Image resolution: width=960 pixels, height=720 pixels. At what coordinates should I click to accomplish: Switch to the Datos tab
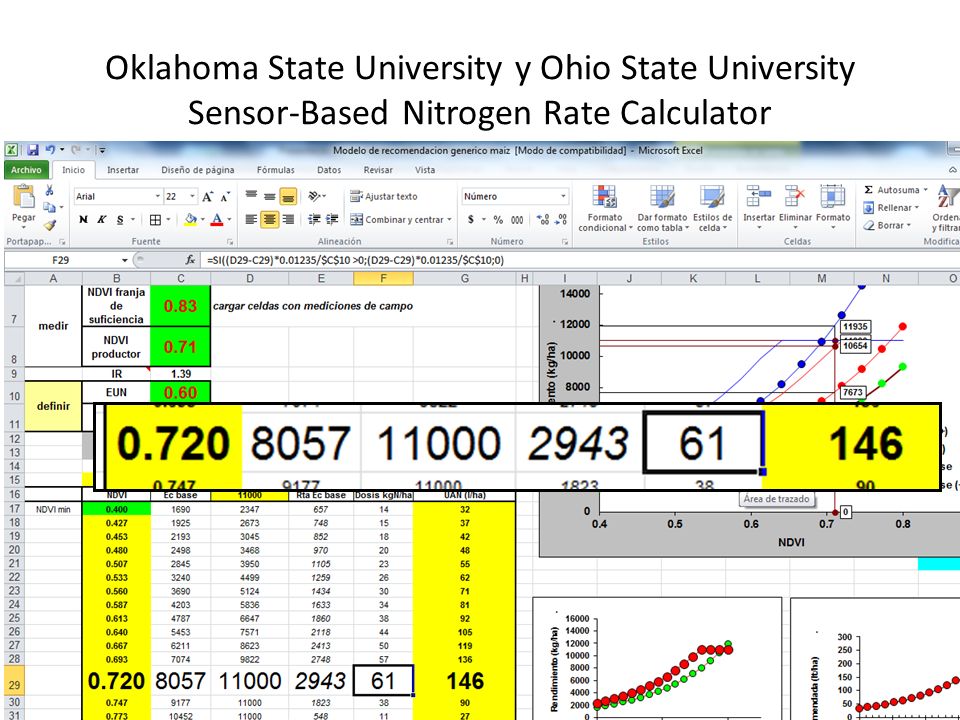tap(329, 170)
